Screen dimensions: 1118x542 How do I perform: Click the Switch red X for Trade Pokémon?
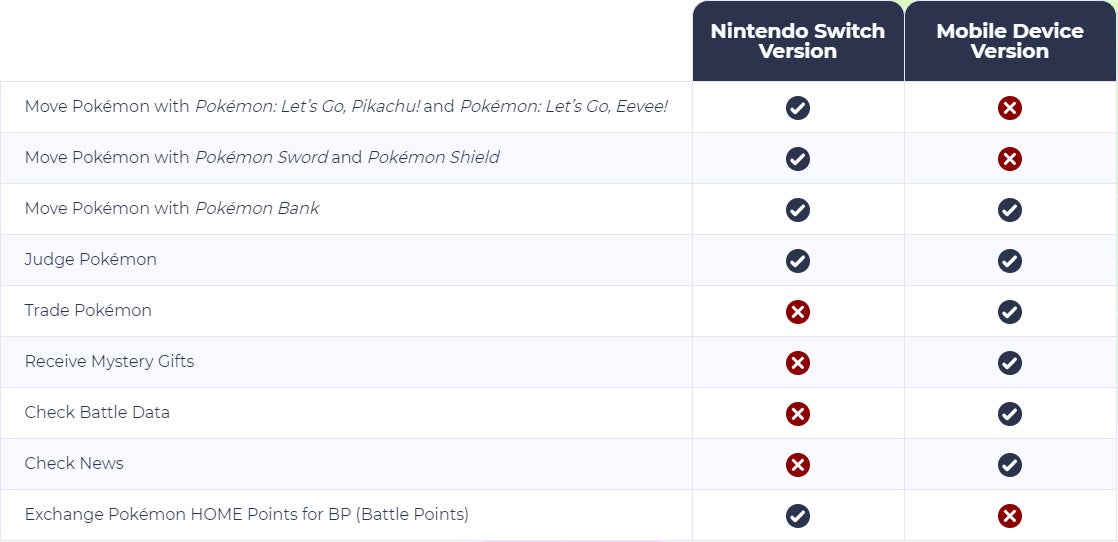[798, 312]
